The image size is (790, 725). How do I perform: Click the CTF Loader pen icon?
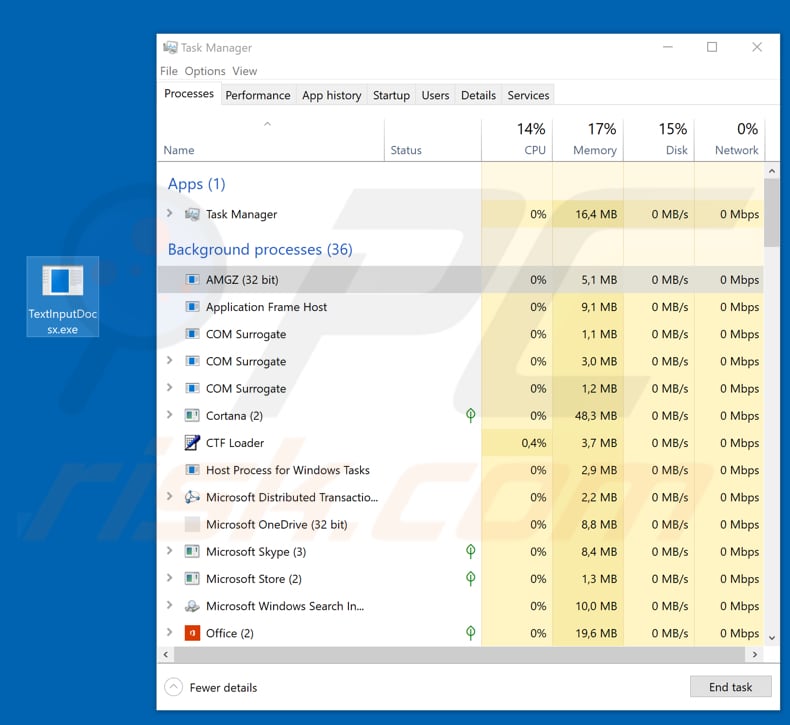tap(192, 443)
